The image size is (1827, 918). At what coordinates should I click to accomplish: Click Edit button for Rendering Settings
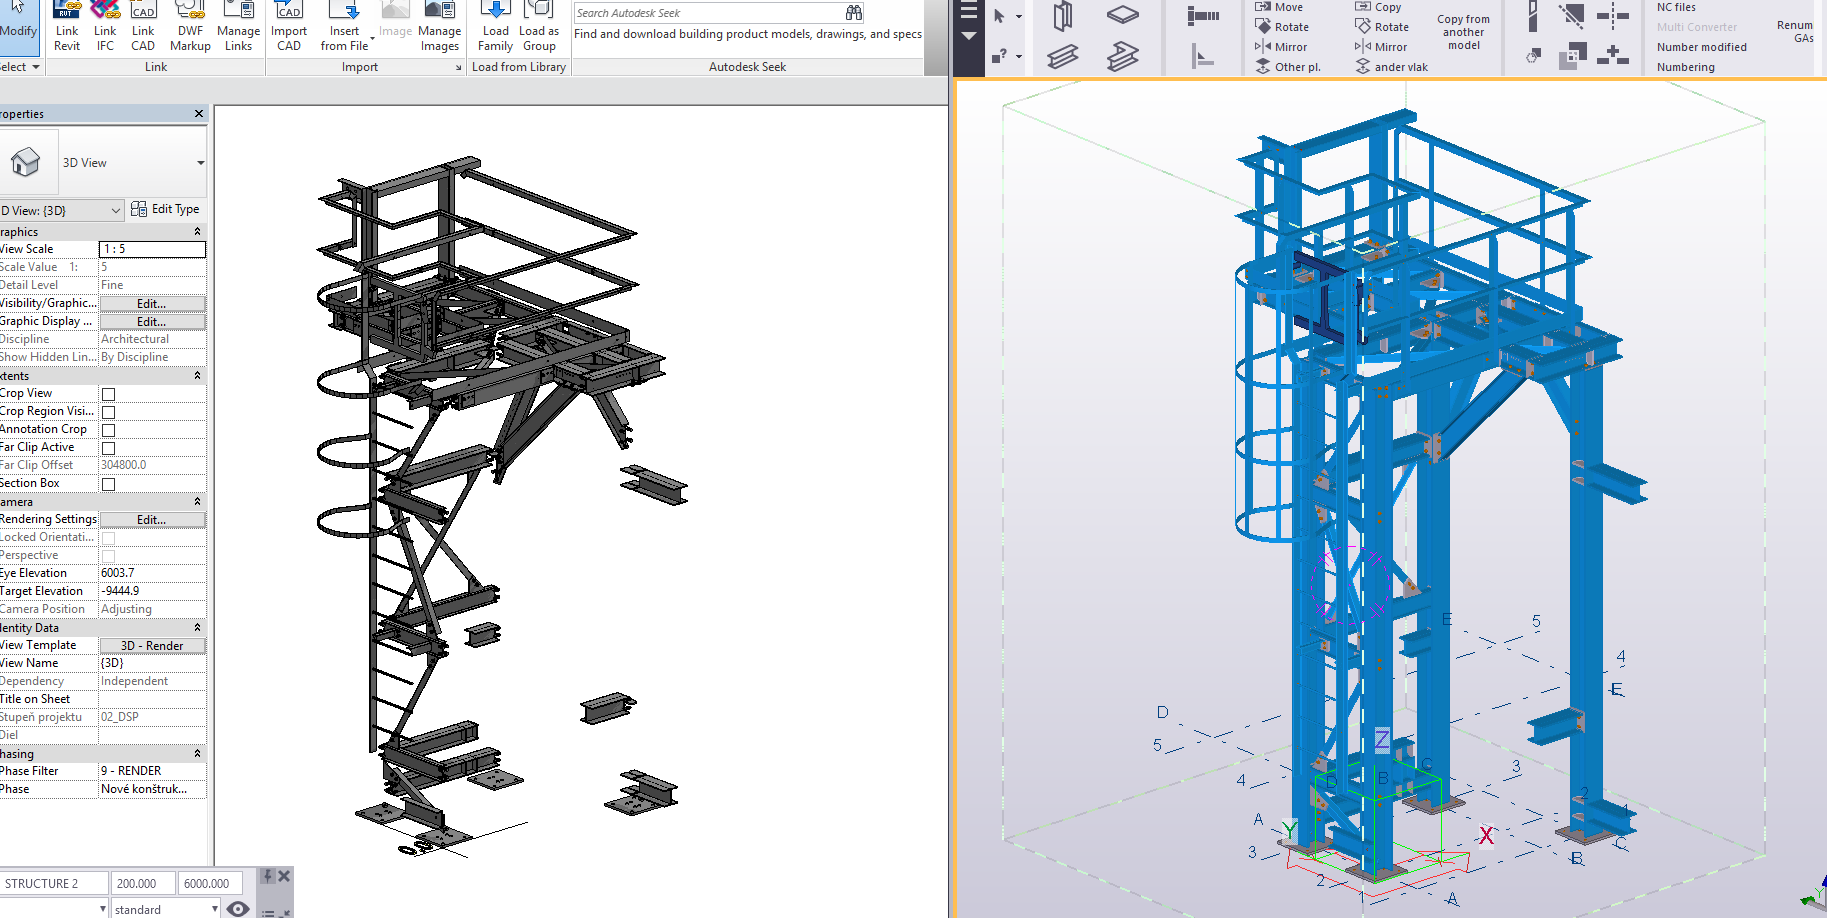click(152, 519)
